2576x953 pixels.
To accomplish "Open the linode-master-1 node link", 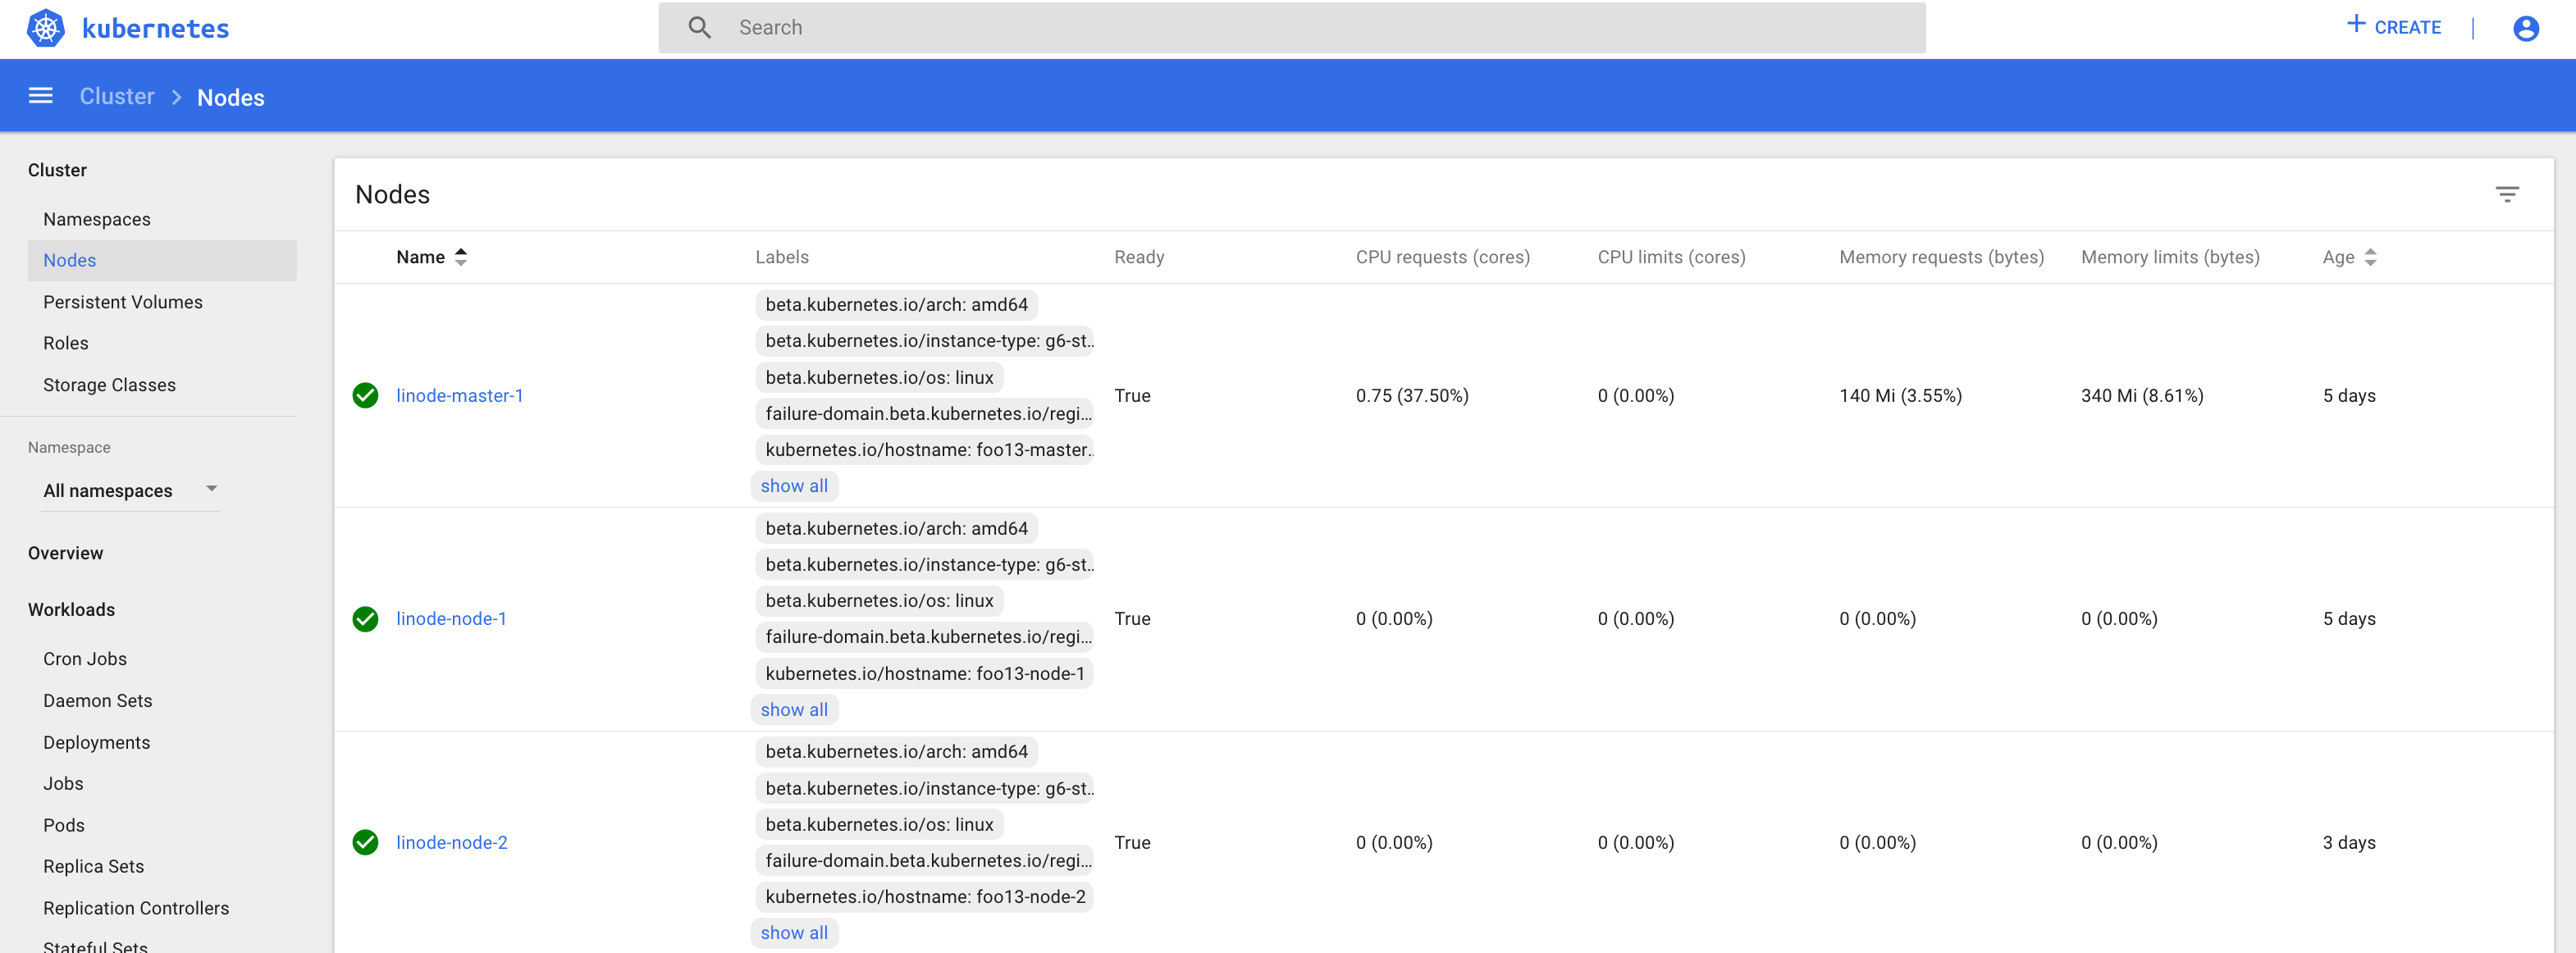I will click(x=460, y=396).
